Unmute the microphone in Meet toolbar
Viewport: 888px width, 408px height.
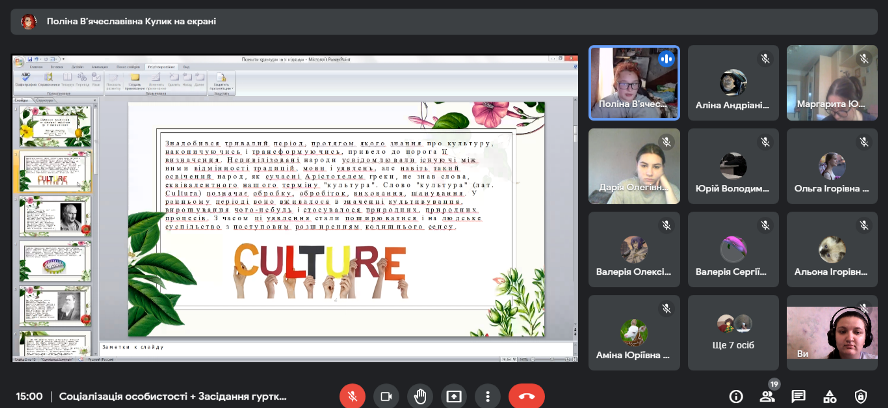351,396
